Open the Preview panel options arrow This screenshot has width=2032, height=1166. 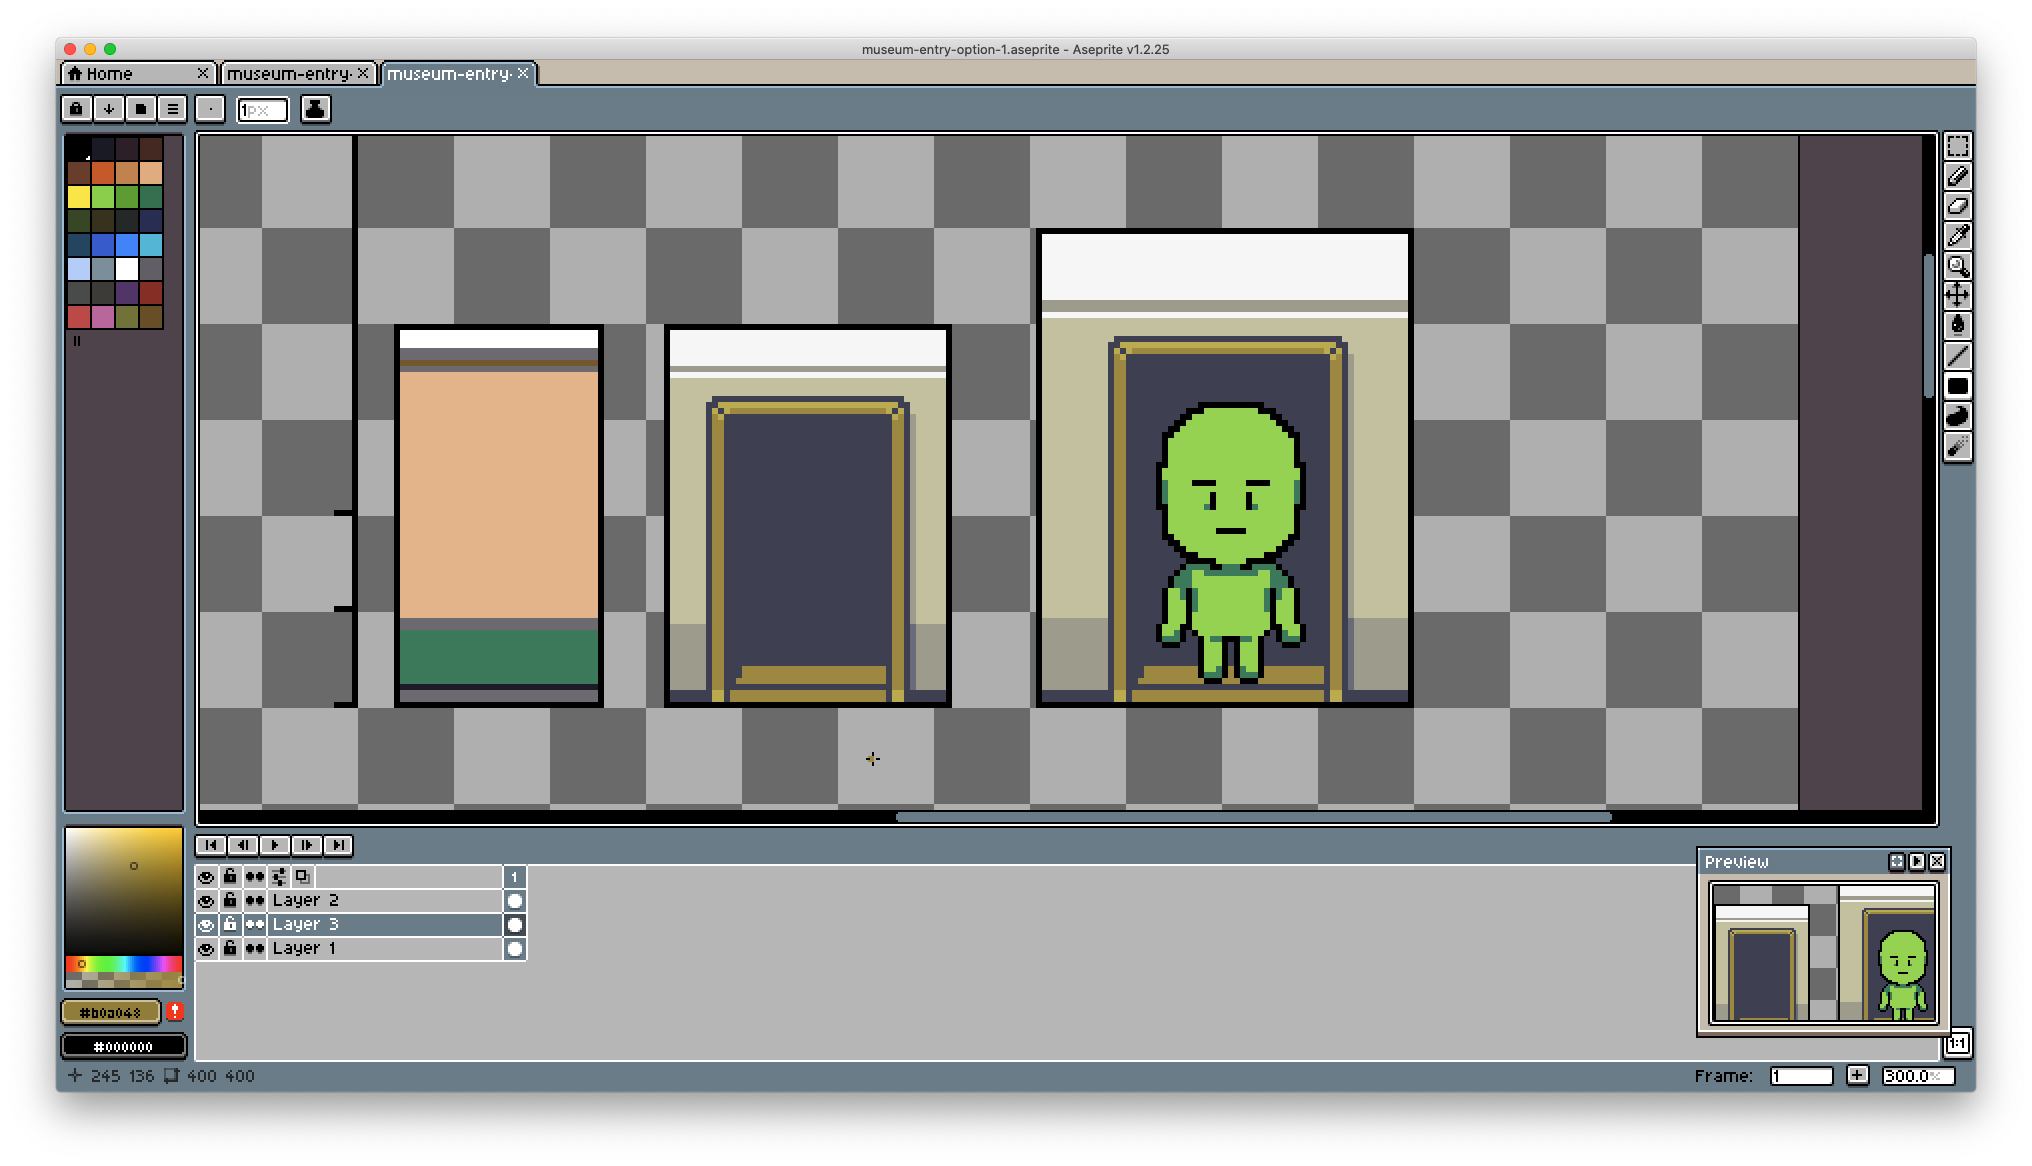(1916, 861)
